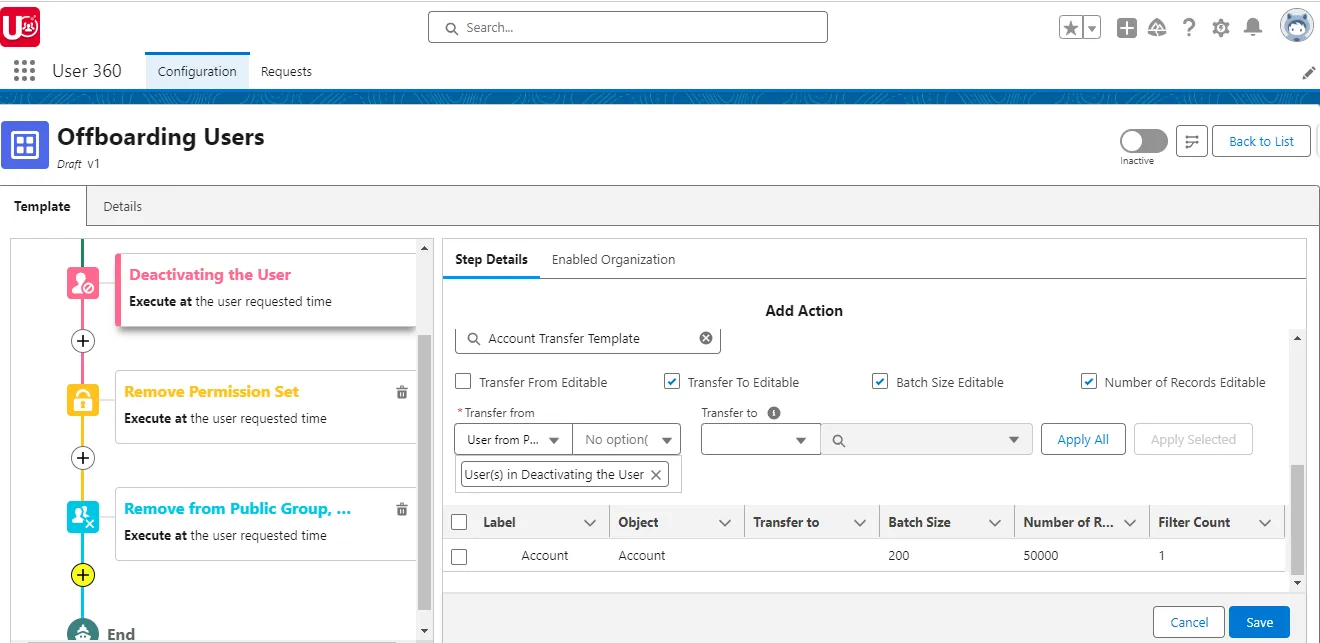Open the Requests navigation tab
This screenshot has height=643, width=1320.
click(x=286, y=71)
